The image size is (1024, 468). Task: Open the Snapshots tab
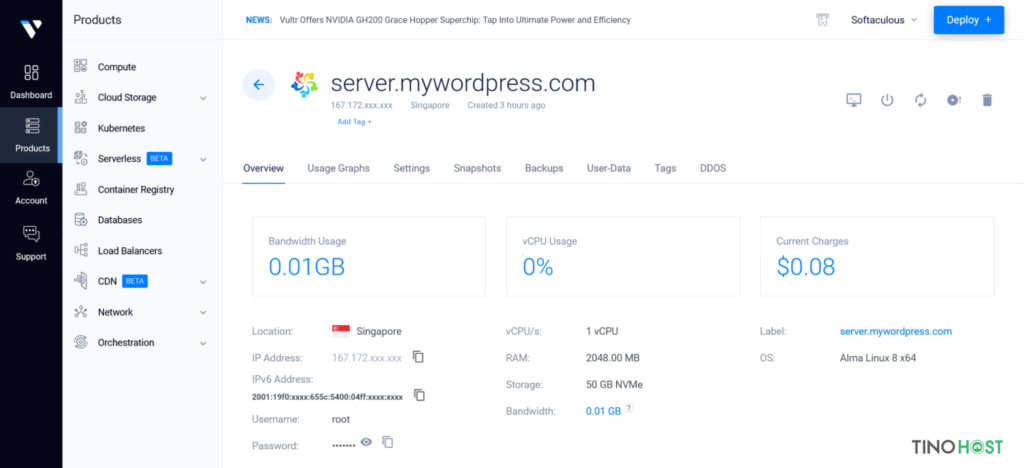tap(477, 168)
